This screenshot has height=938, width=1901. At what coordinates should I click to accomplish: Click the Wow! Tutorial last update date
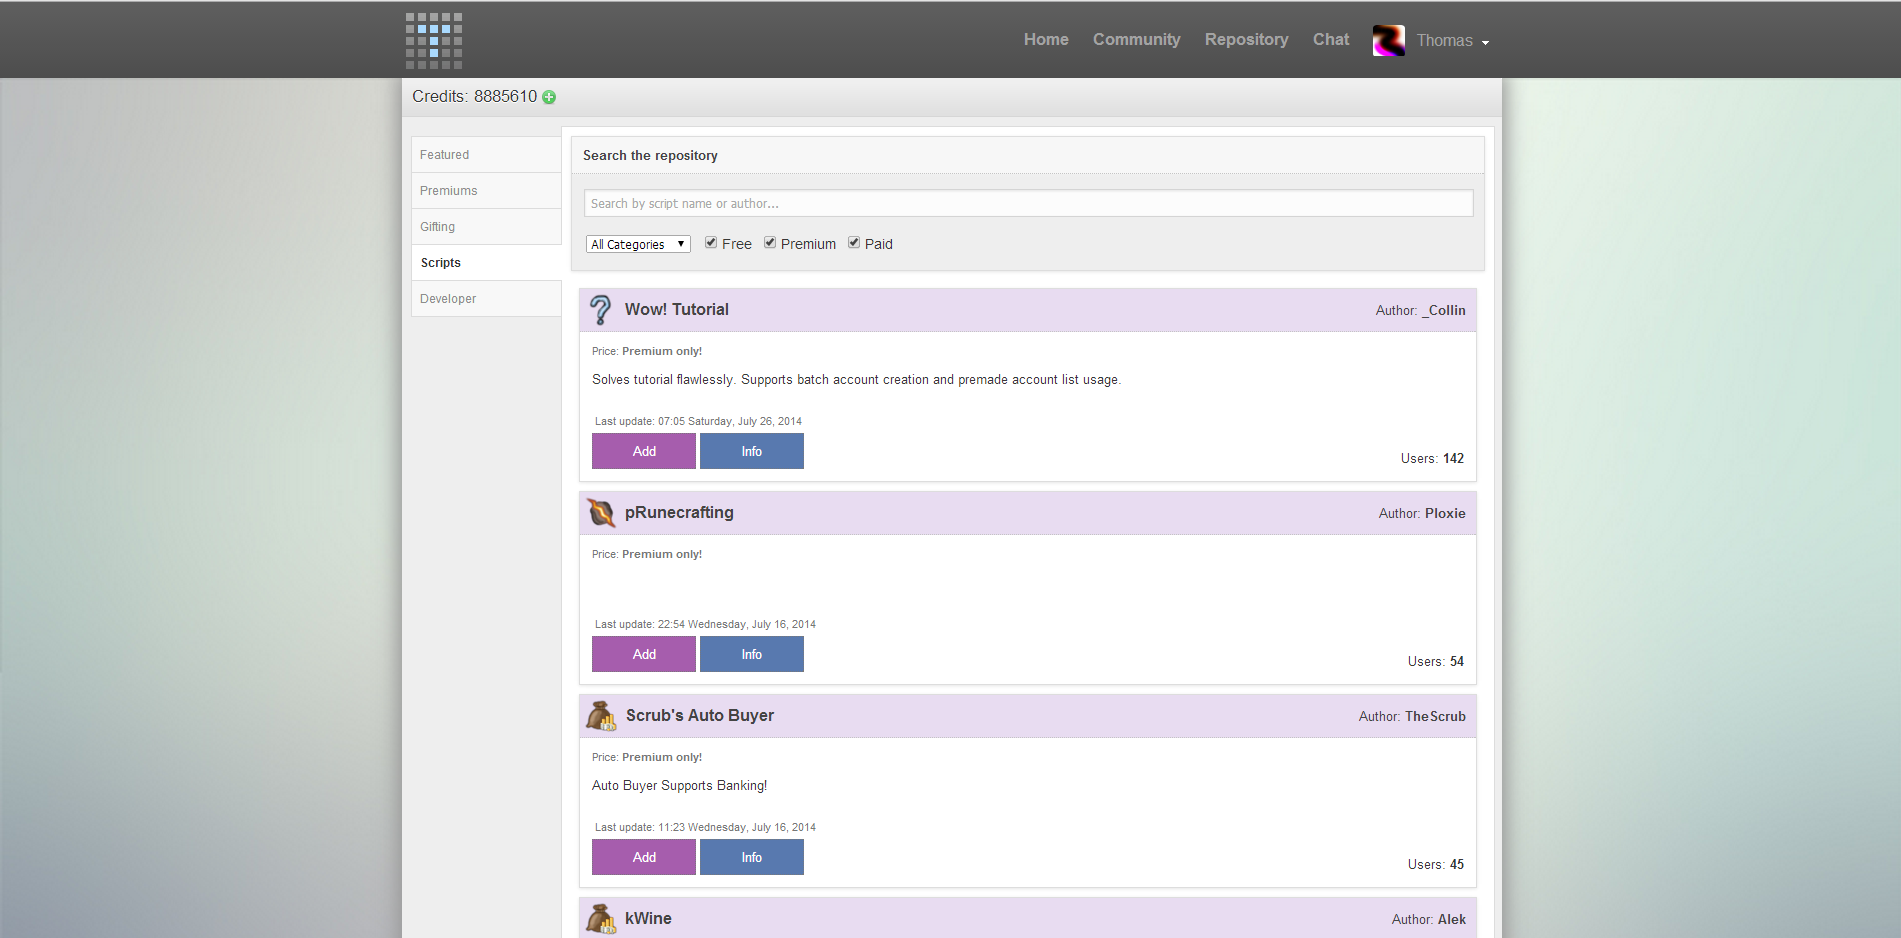698,421
